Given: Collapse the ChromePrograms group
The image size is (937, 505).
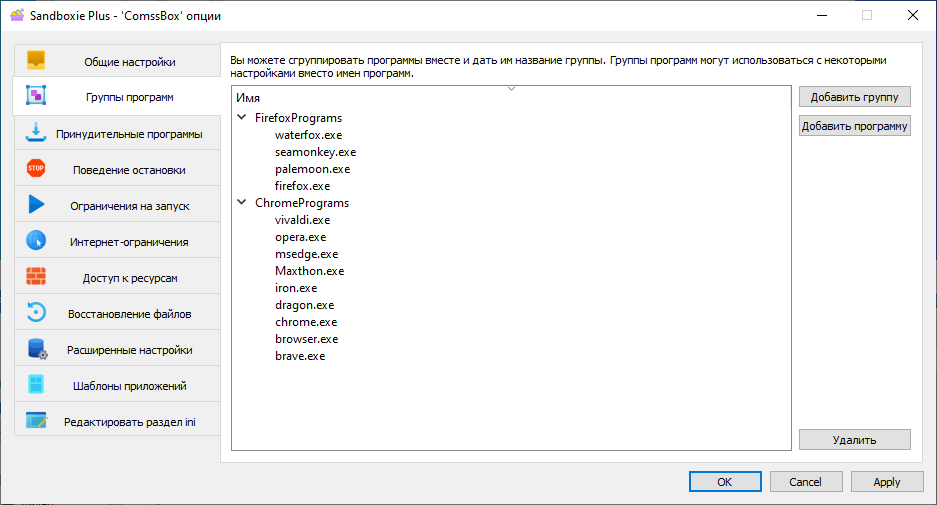Looking at the screenshot, I should (242, 202).
